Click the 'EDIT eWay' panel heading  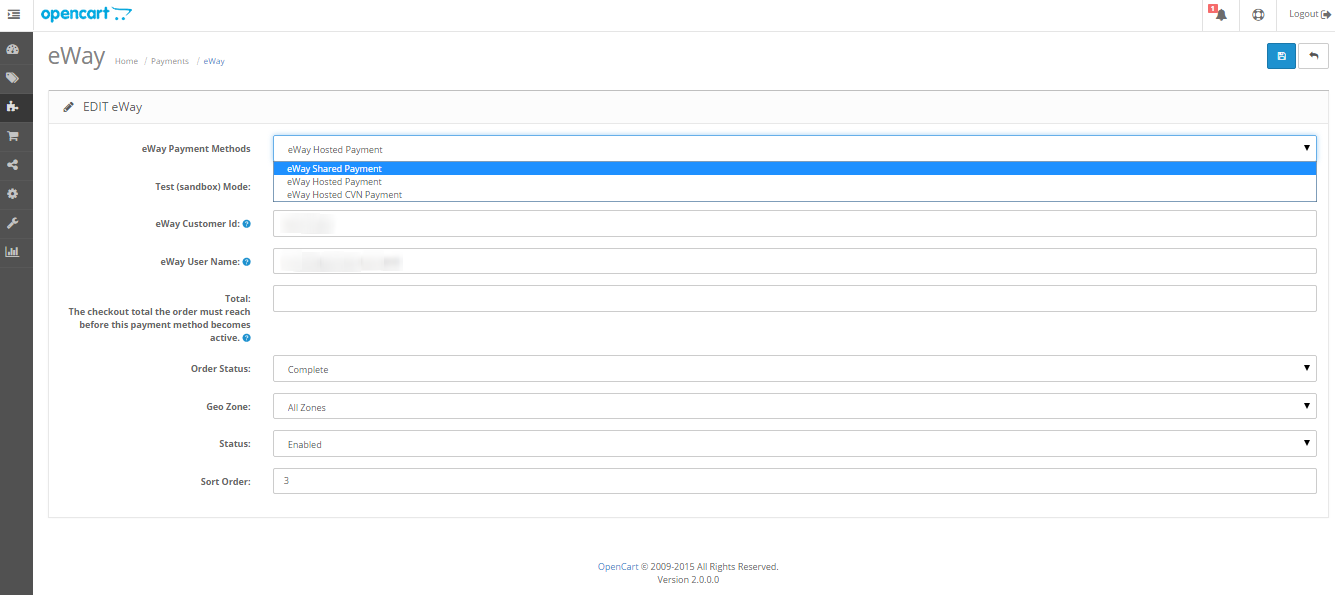[112, 107]
